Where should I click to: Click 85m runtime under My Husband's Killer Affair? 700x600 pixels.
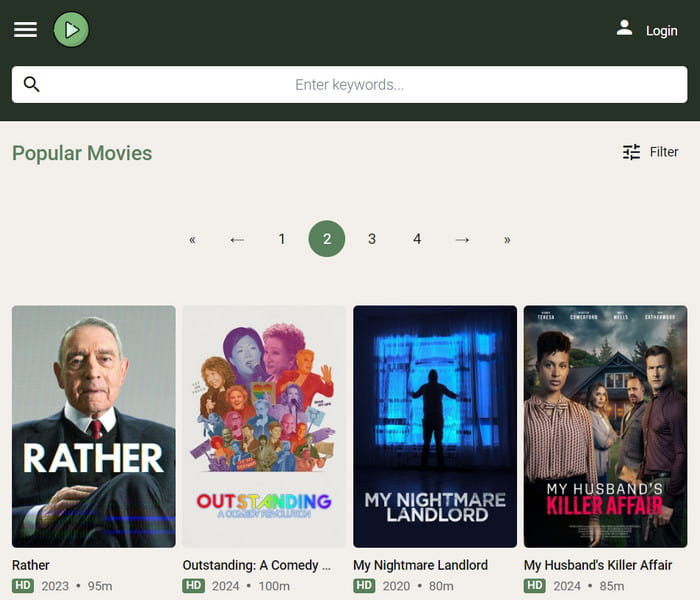pyautogui.click(x=612, y=586)
